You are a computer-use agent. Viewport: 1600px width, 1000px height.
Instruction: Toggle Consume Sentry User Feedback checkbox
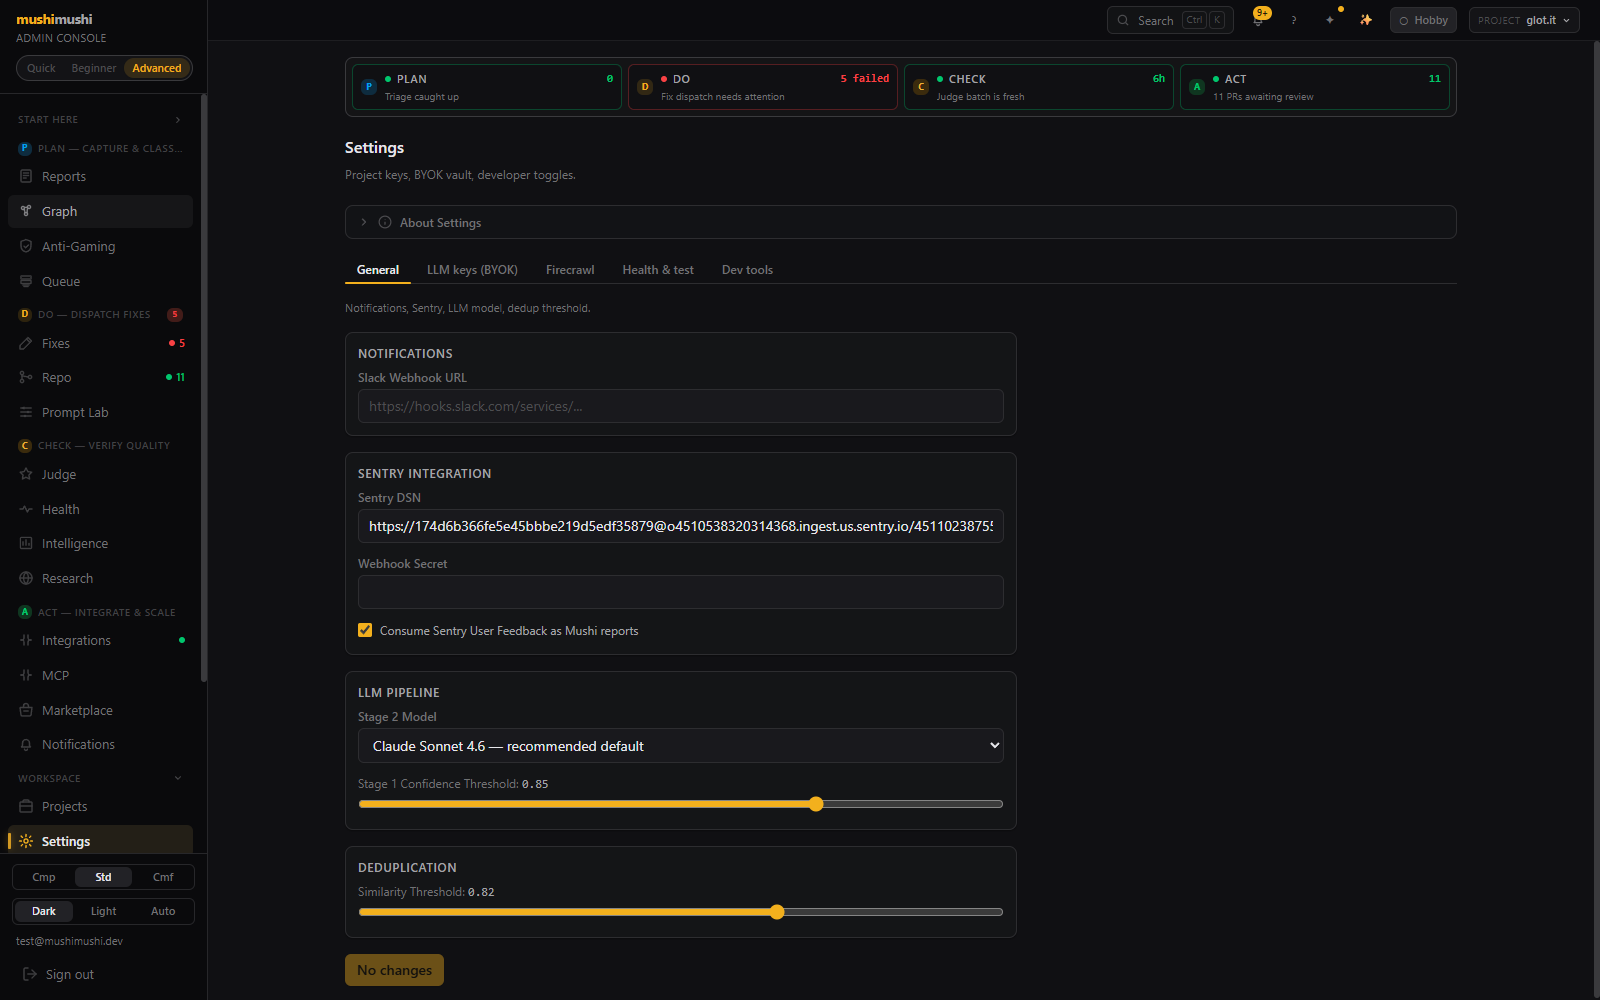pyautogui.click(x=365, y=630)
